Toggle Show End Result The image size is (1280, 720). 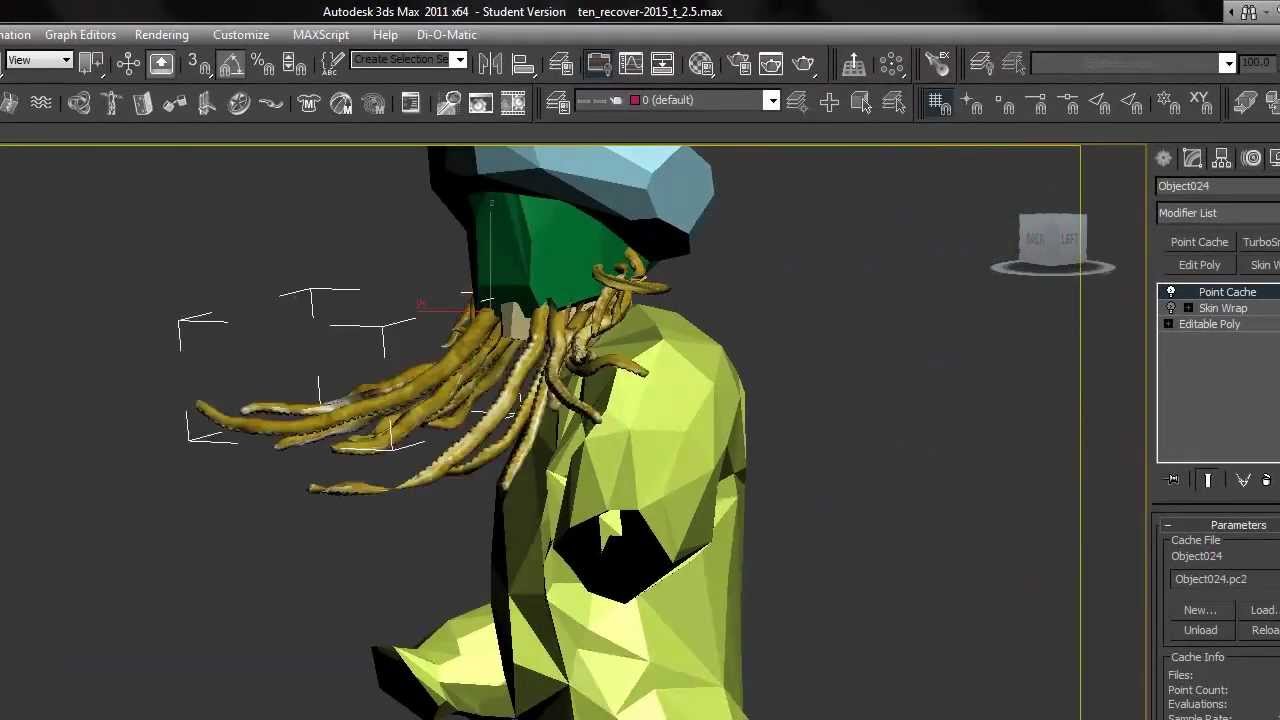(x=1208, y=480)
